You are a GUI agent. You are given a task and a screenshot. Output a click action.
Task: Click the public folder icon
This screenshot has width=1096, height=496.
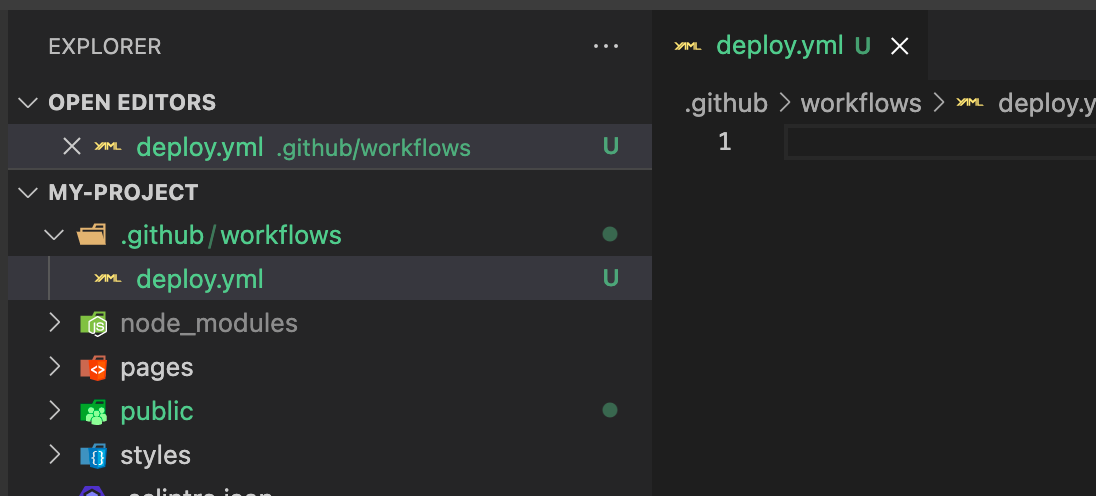coord(93,411)
